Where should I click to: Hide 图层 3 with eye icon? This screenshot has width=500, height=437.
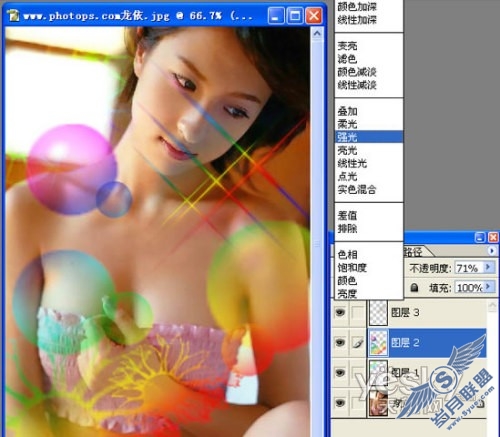point(340,312)
